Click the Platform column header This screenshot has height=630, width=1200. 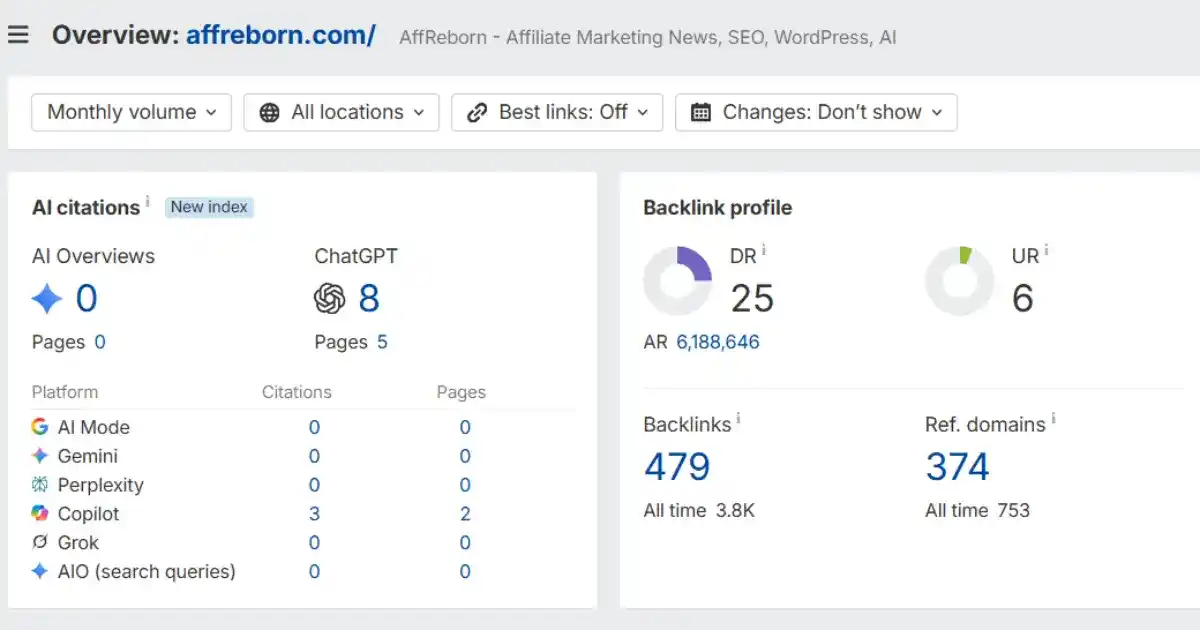65,392
